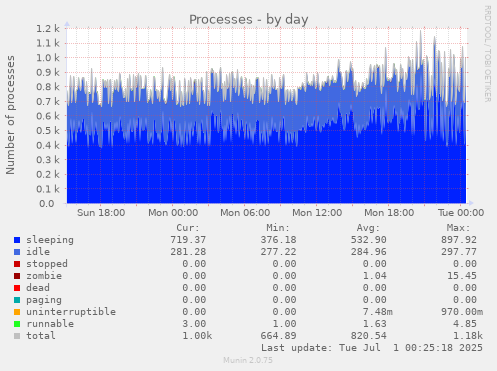Click runnable maximum value 4.85
This screenshot has height=371, width=497.
tap(465, 324)
